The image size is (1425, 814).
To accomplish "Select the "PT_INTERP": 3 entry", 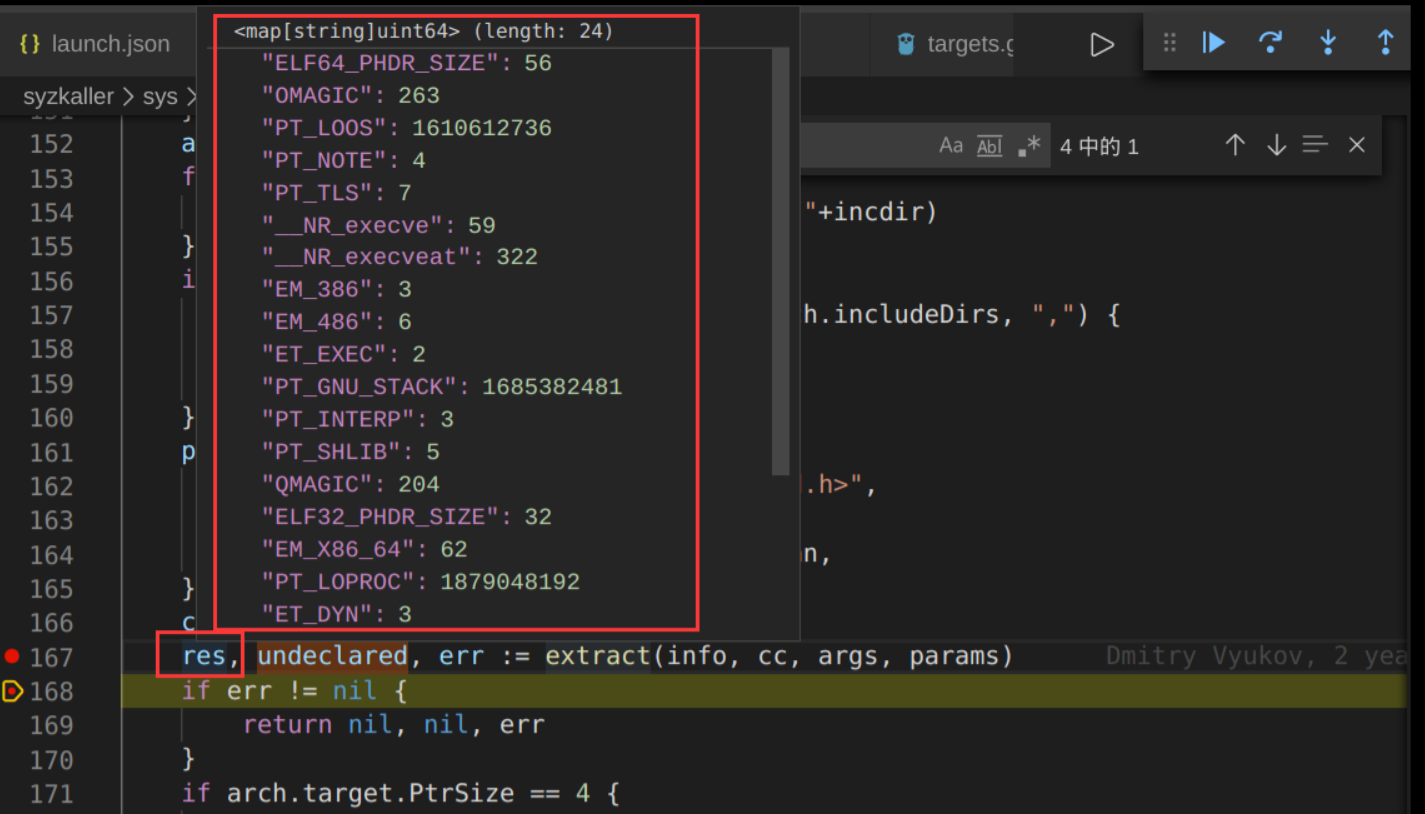I will tap(358, 419).
